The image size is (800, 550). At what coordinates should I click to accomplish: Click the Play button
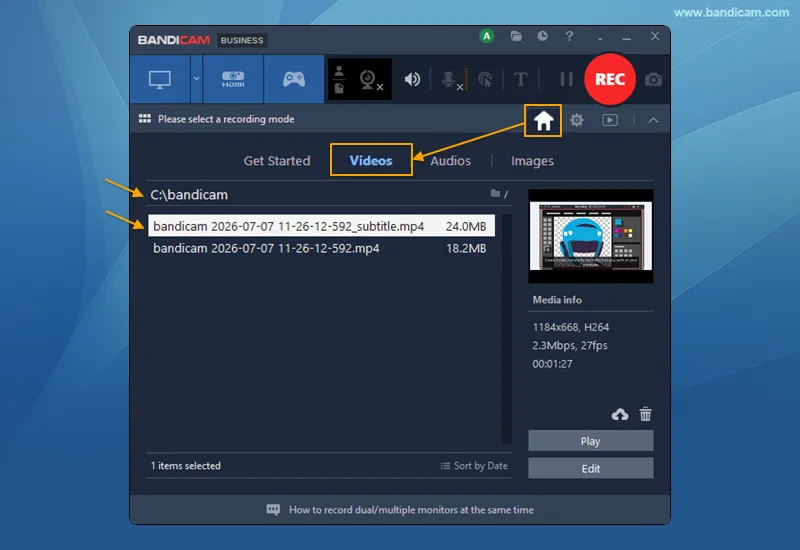(x=590, y=441)
